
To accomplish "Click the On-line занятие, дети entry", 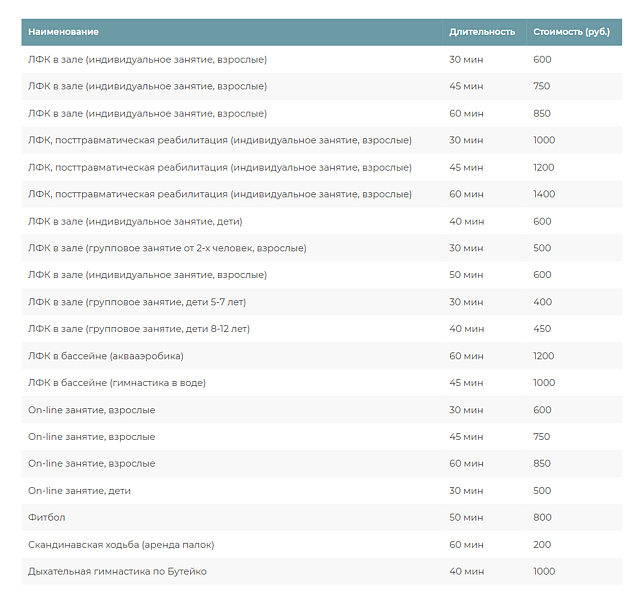I will tap(79, 491).
